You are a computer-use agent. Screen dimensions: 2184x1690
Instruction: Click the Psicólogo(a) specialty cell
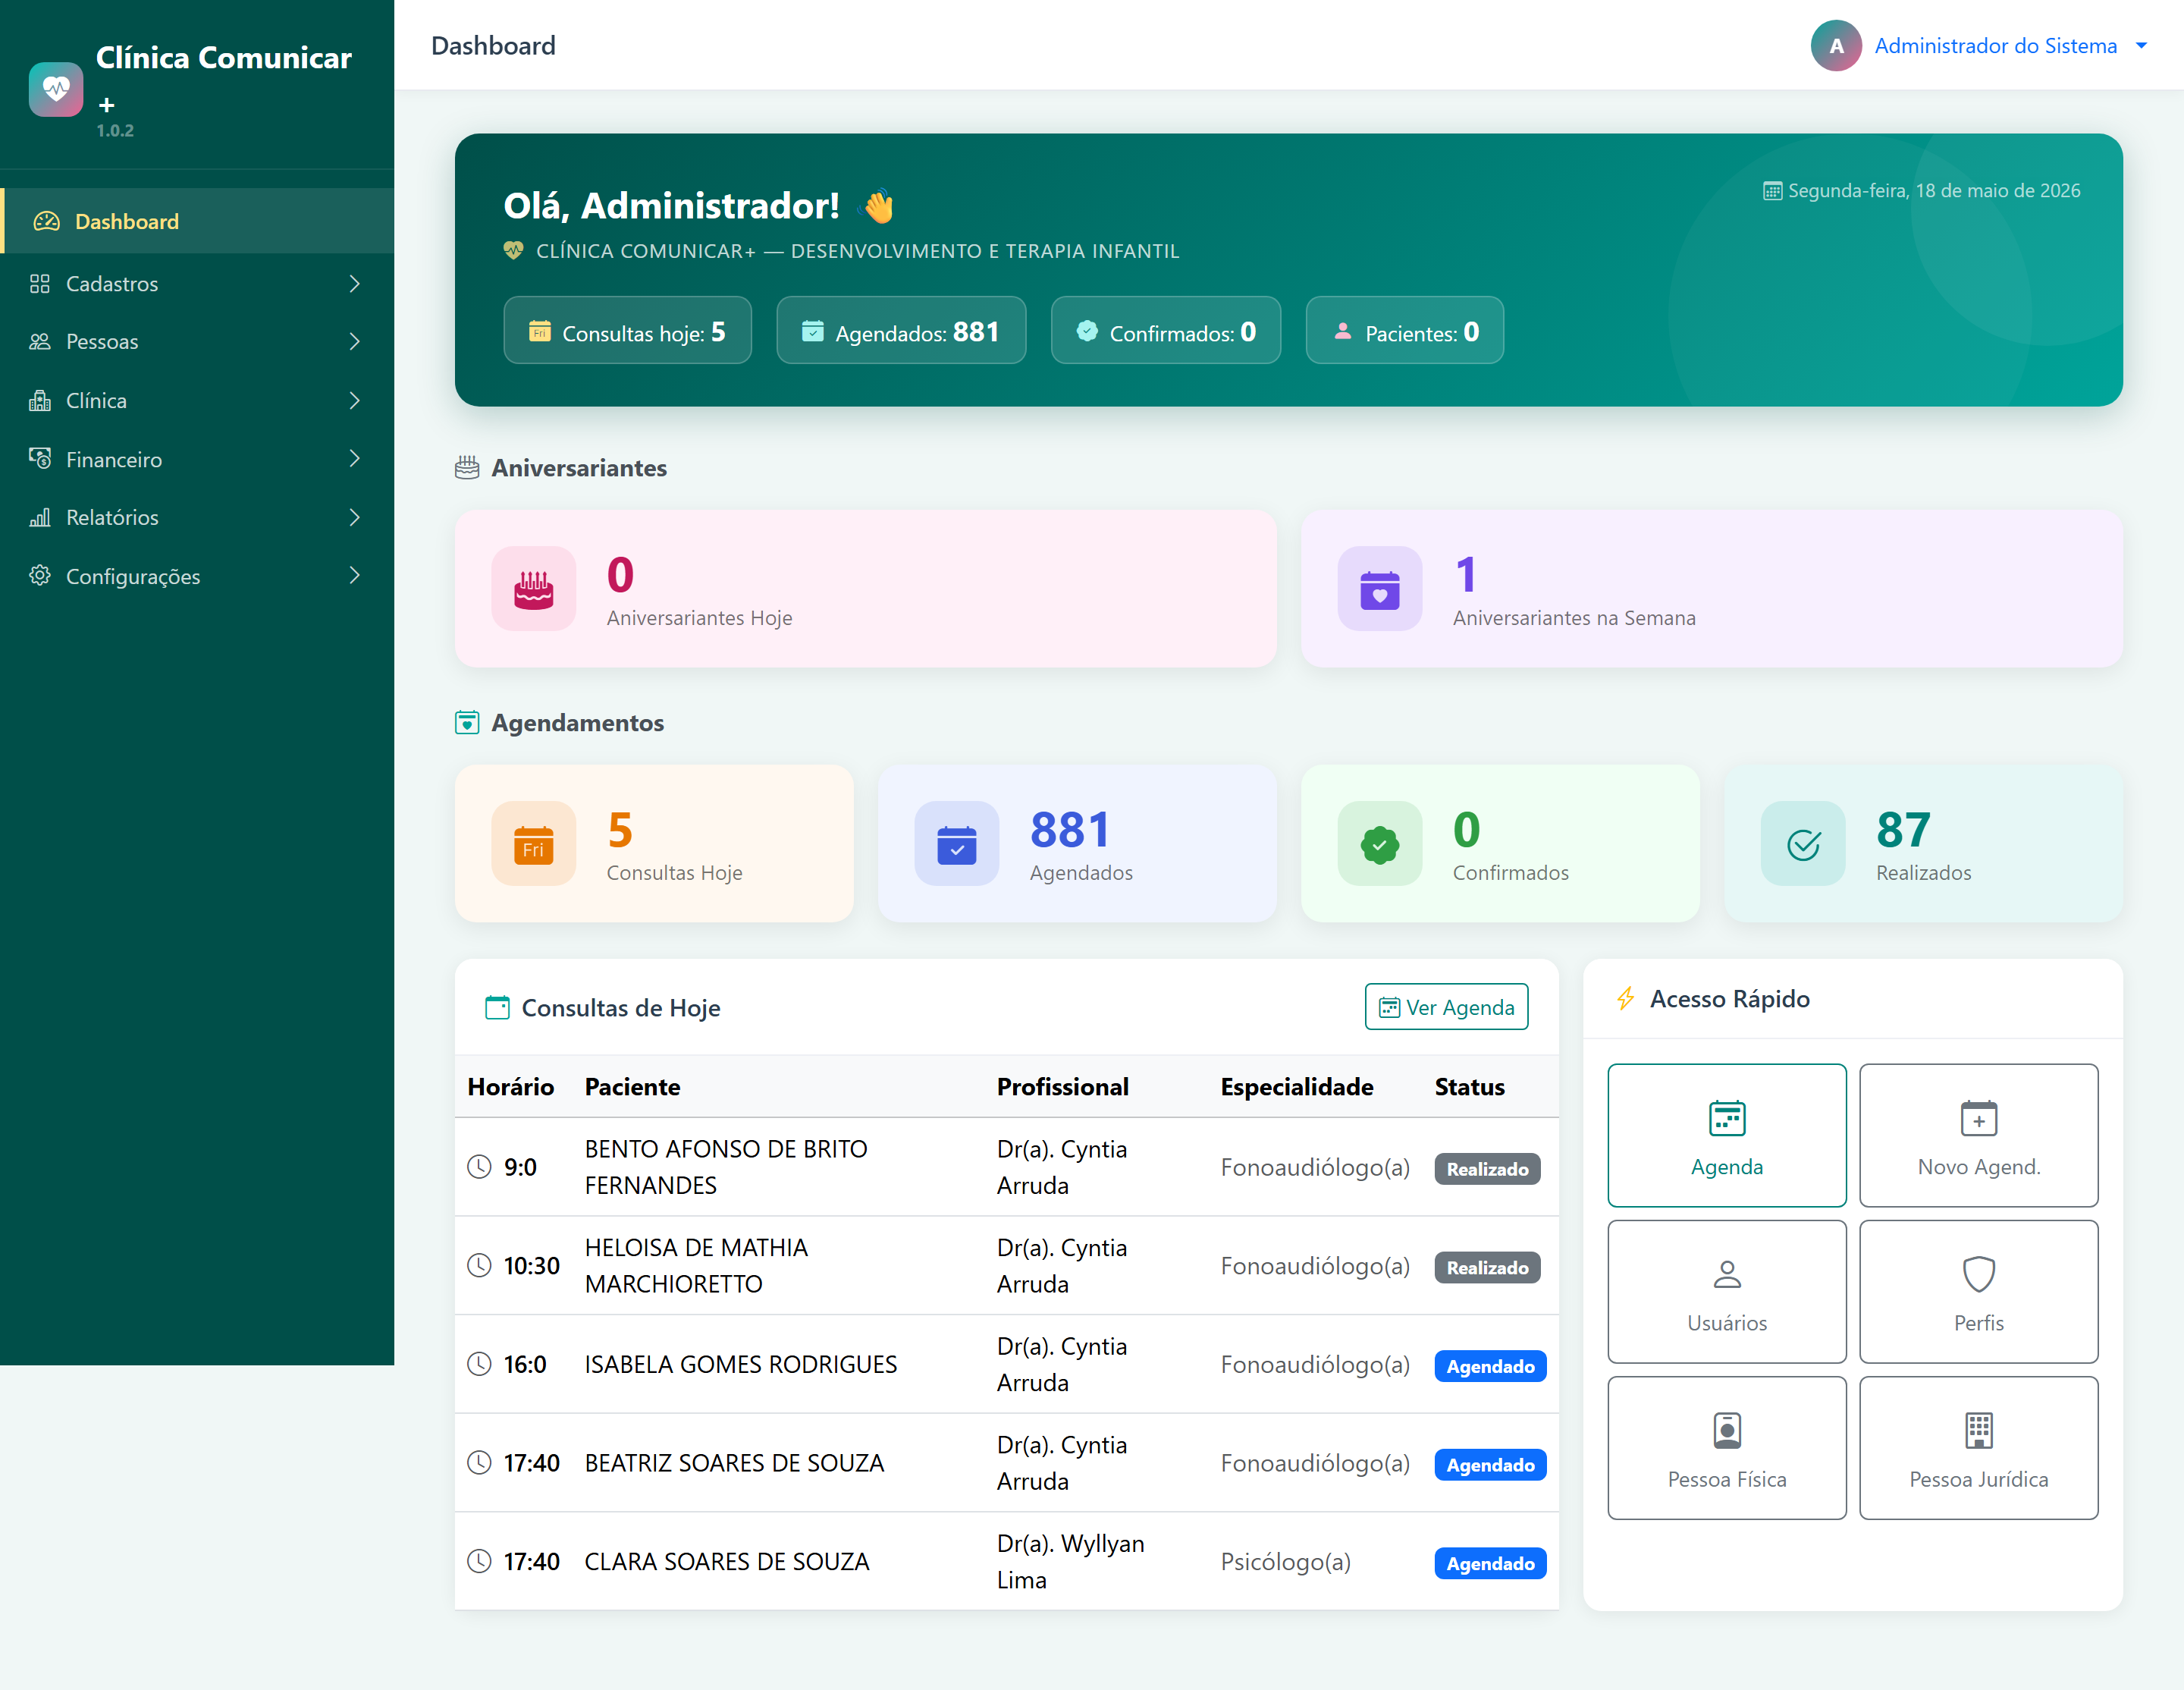[1285, 1562]
